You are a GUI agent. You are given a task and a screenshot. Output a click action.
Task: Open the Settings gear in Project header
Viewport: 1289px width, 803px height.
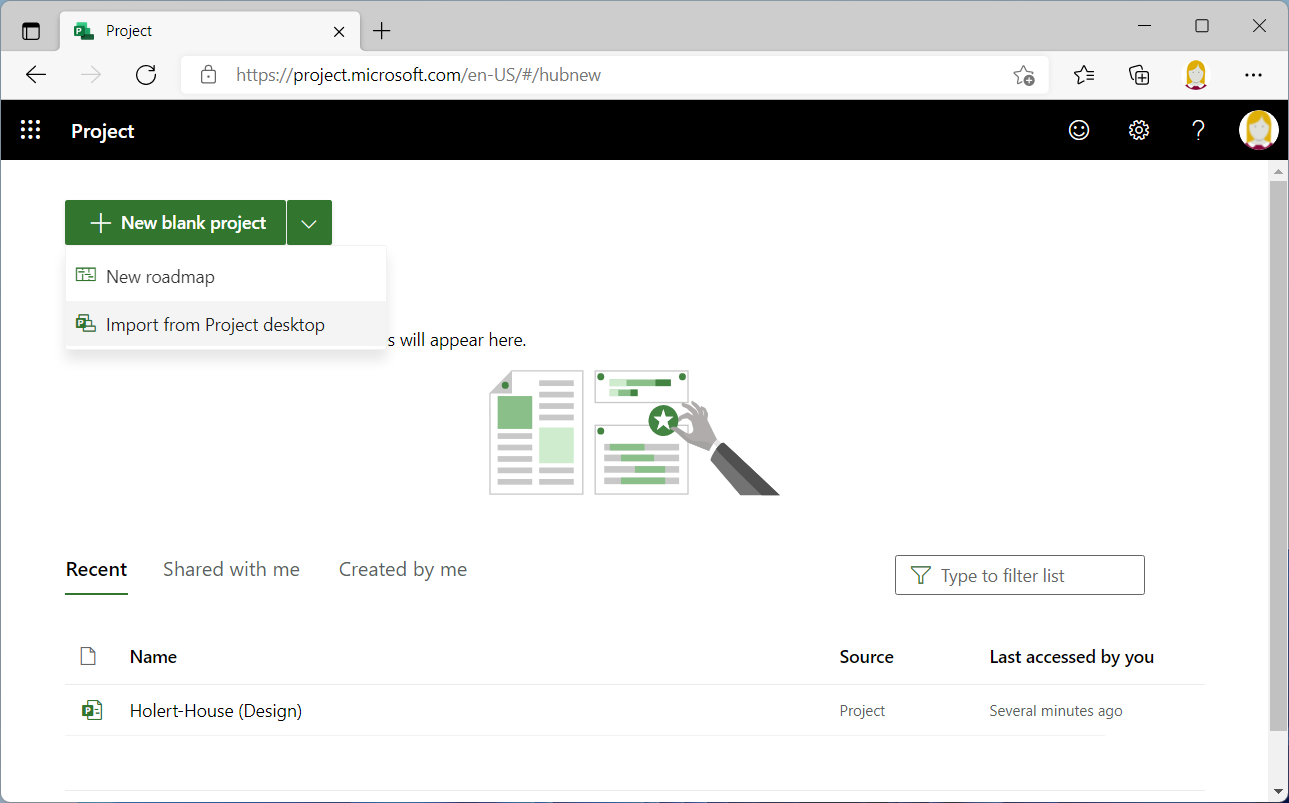1139,130
